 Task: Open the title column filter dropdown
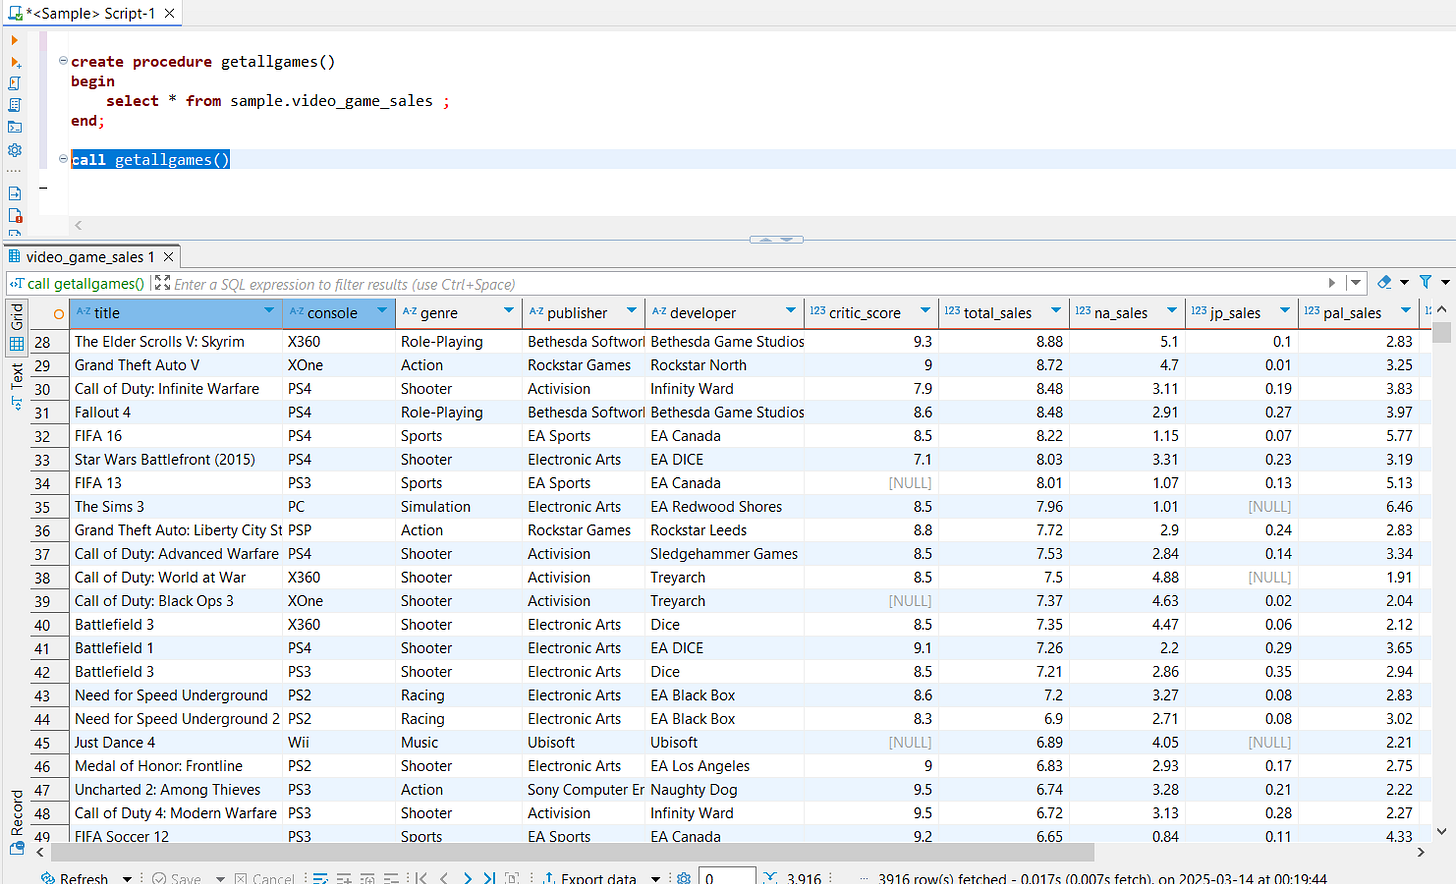pos(269,311)
